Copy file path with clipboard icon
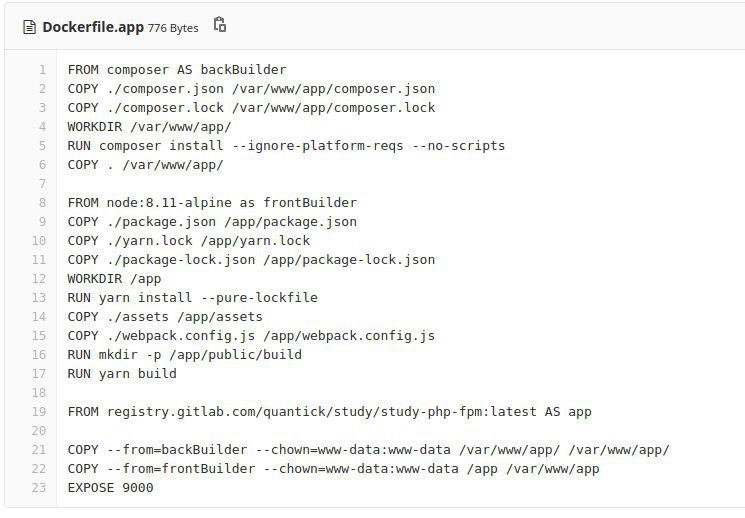Image resolution: width=745 pixels, height=518 pixels. coord(220,24)
